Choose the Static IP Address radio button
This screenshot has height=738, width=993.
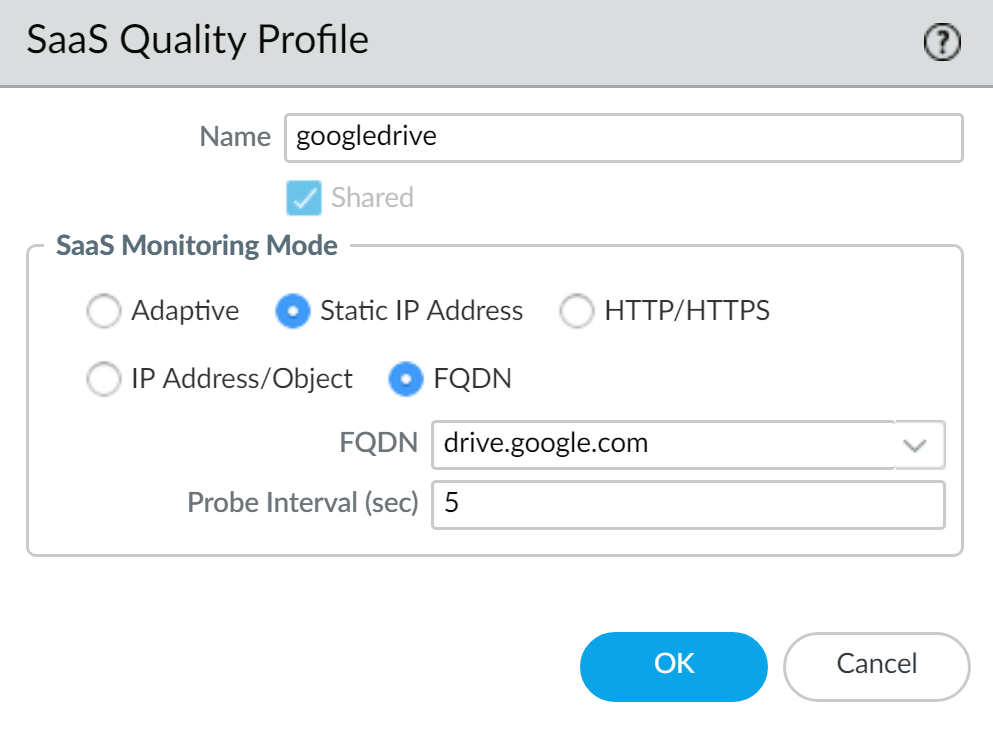click(x=292, y=312)
